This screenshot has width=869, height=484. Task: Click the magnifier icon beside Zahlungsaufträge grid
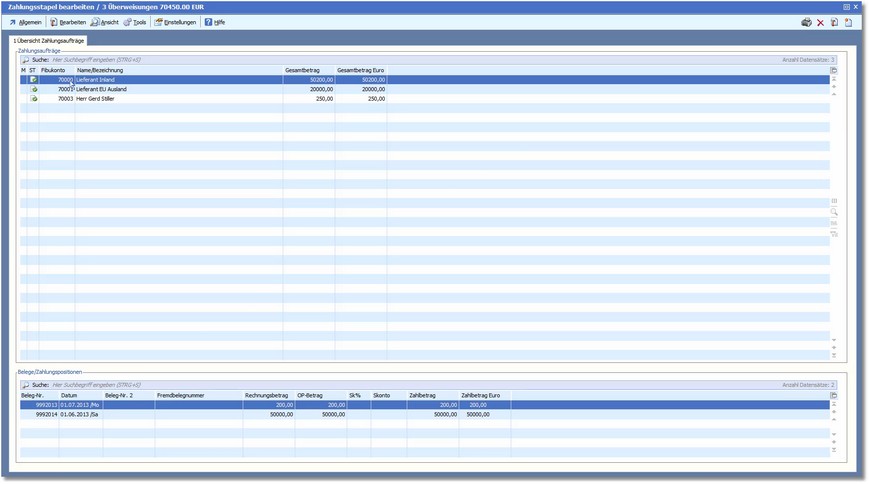click(834, 212)
